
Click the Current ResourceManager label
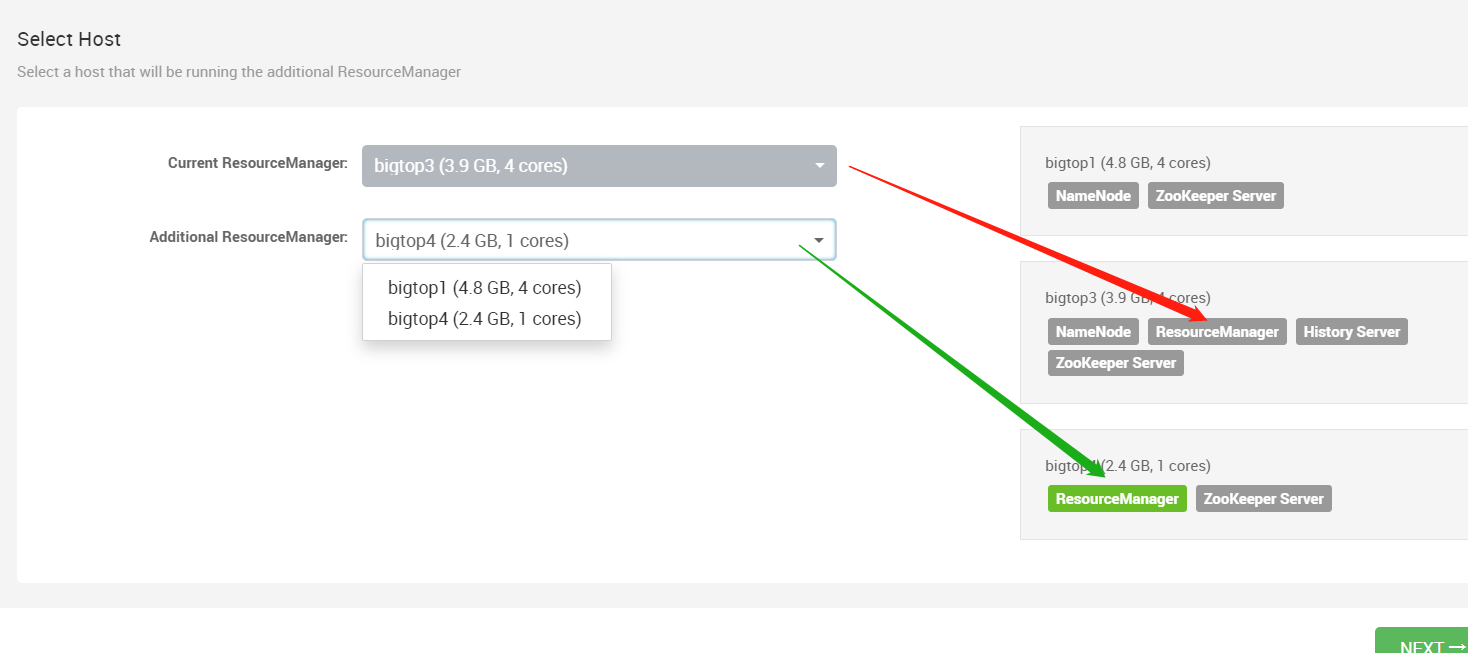tap(258, 163)
